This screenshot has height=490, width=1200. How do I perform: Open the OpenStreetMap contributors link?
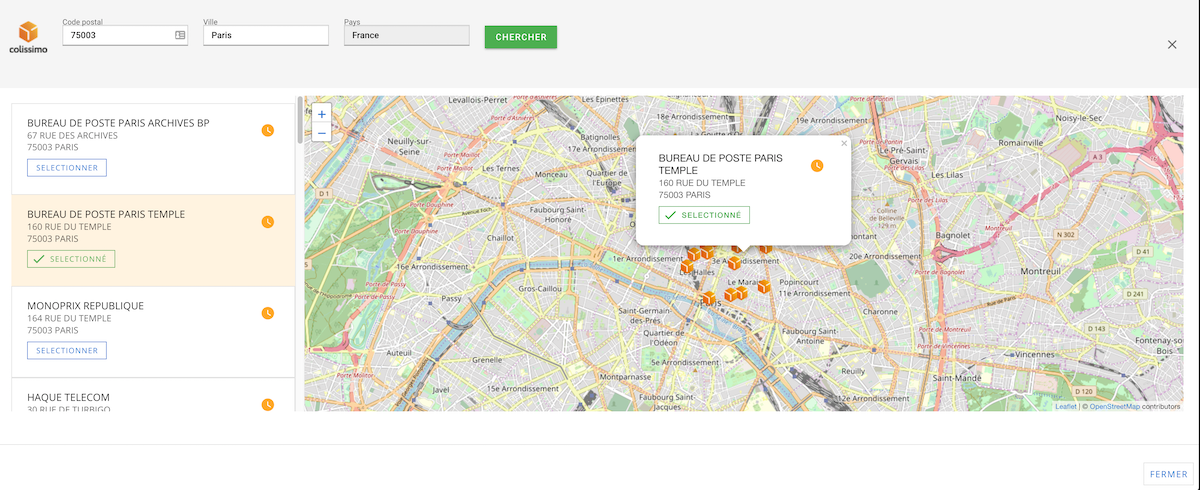click(x=1114, y=407)
